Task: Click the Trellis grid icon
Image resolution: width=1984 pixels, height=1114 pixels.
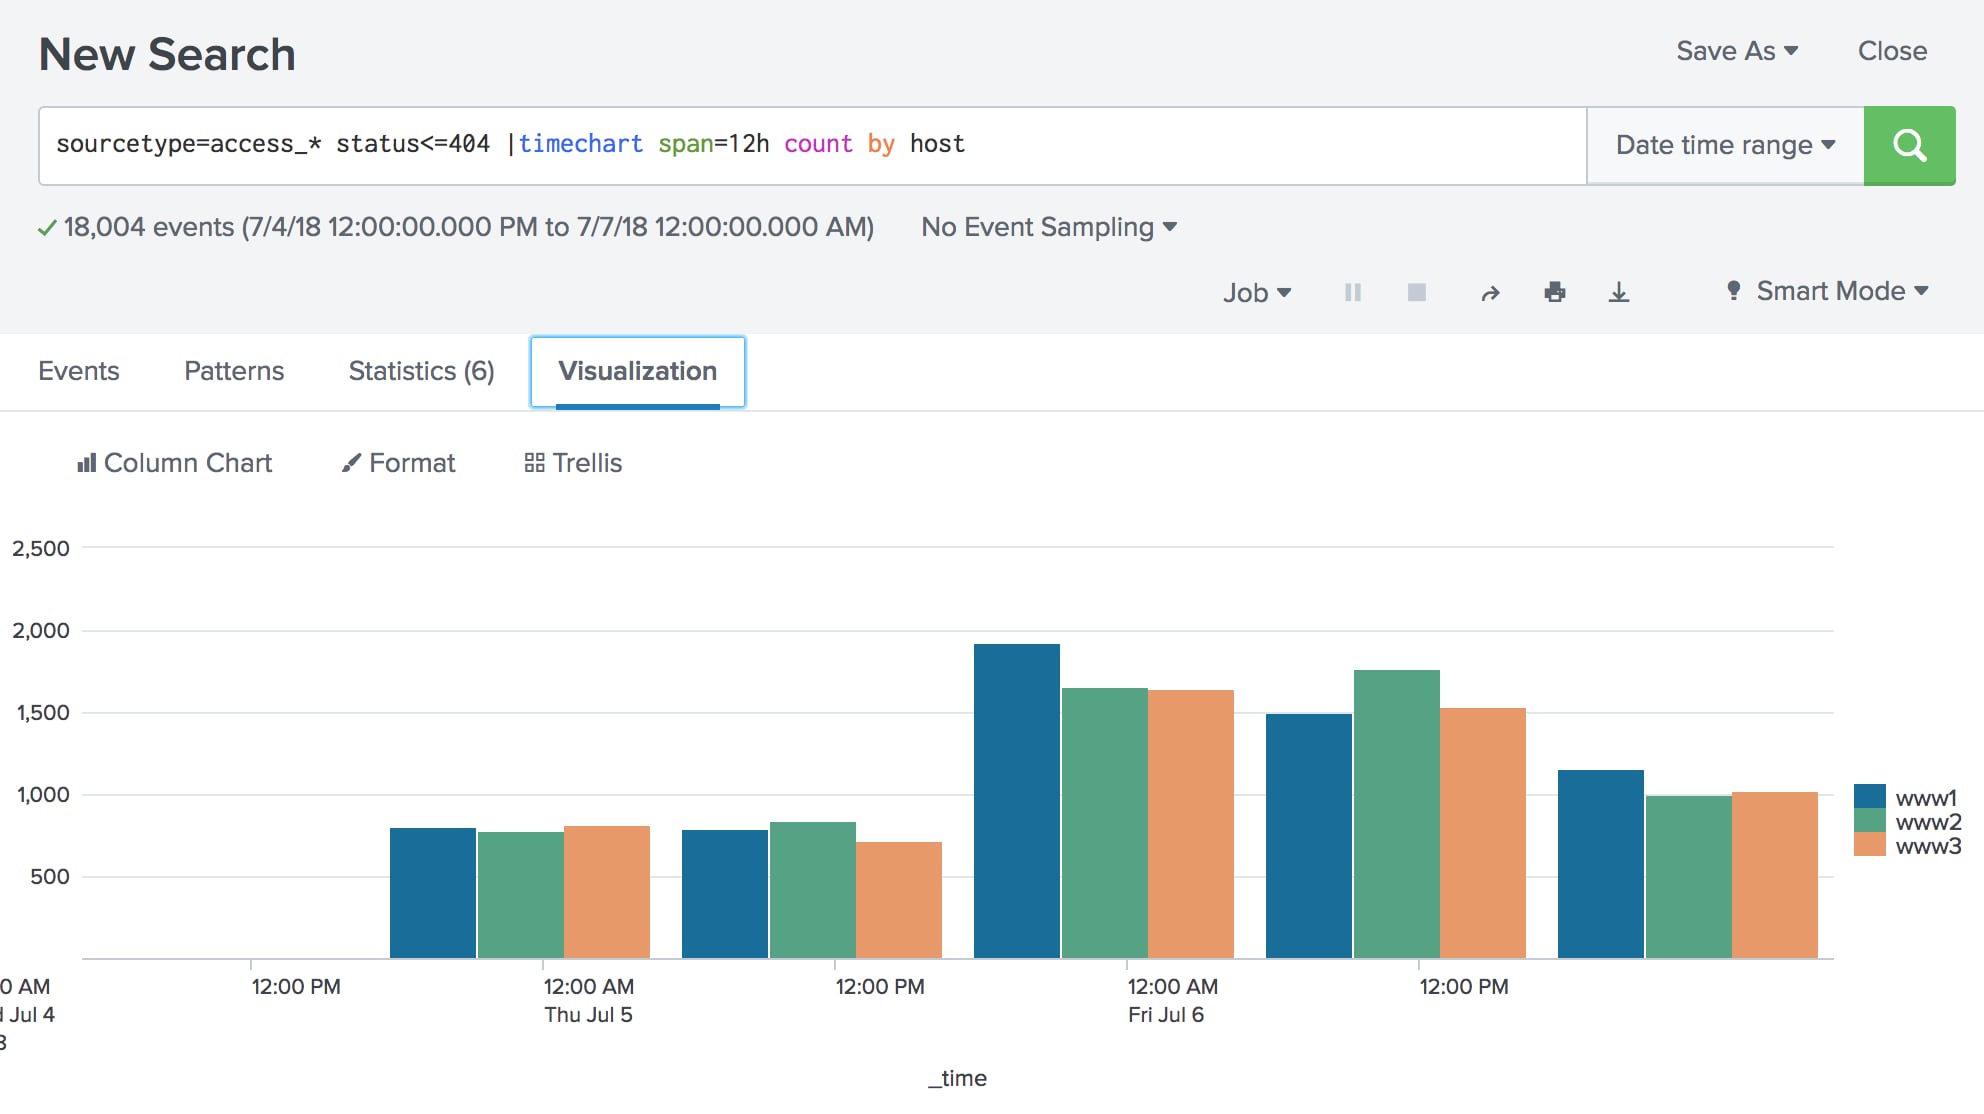Action: point(529,462)
